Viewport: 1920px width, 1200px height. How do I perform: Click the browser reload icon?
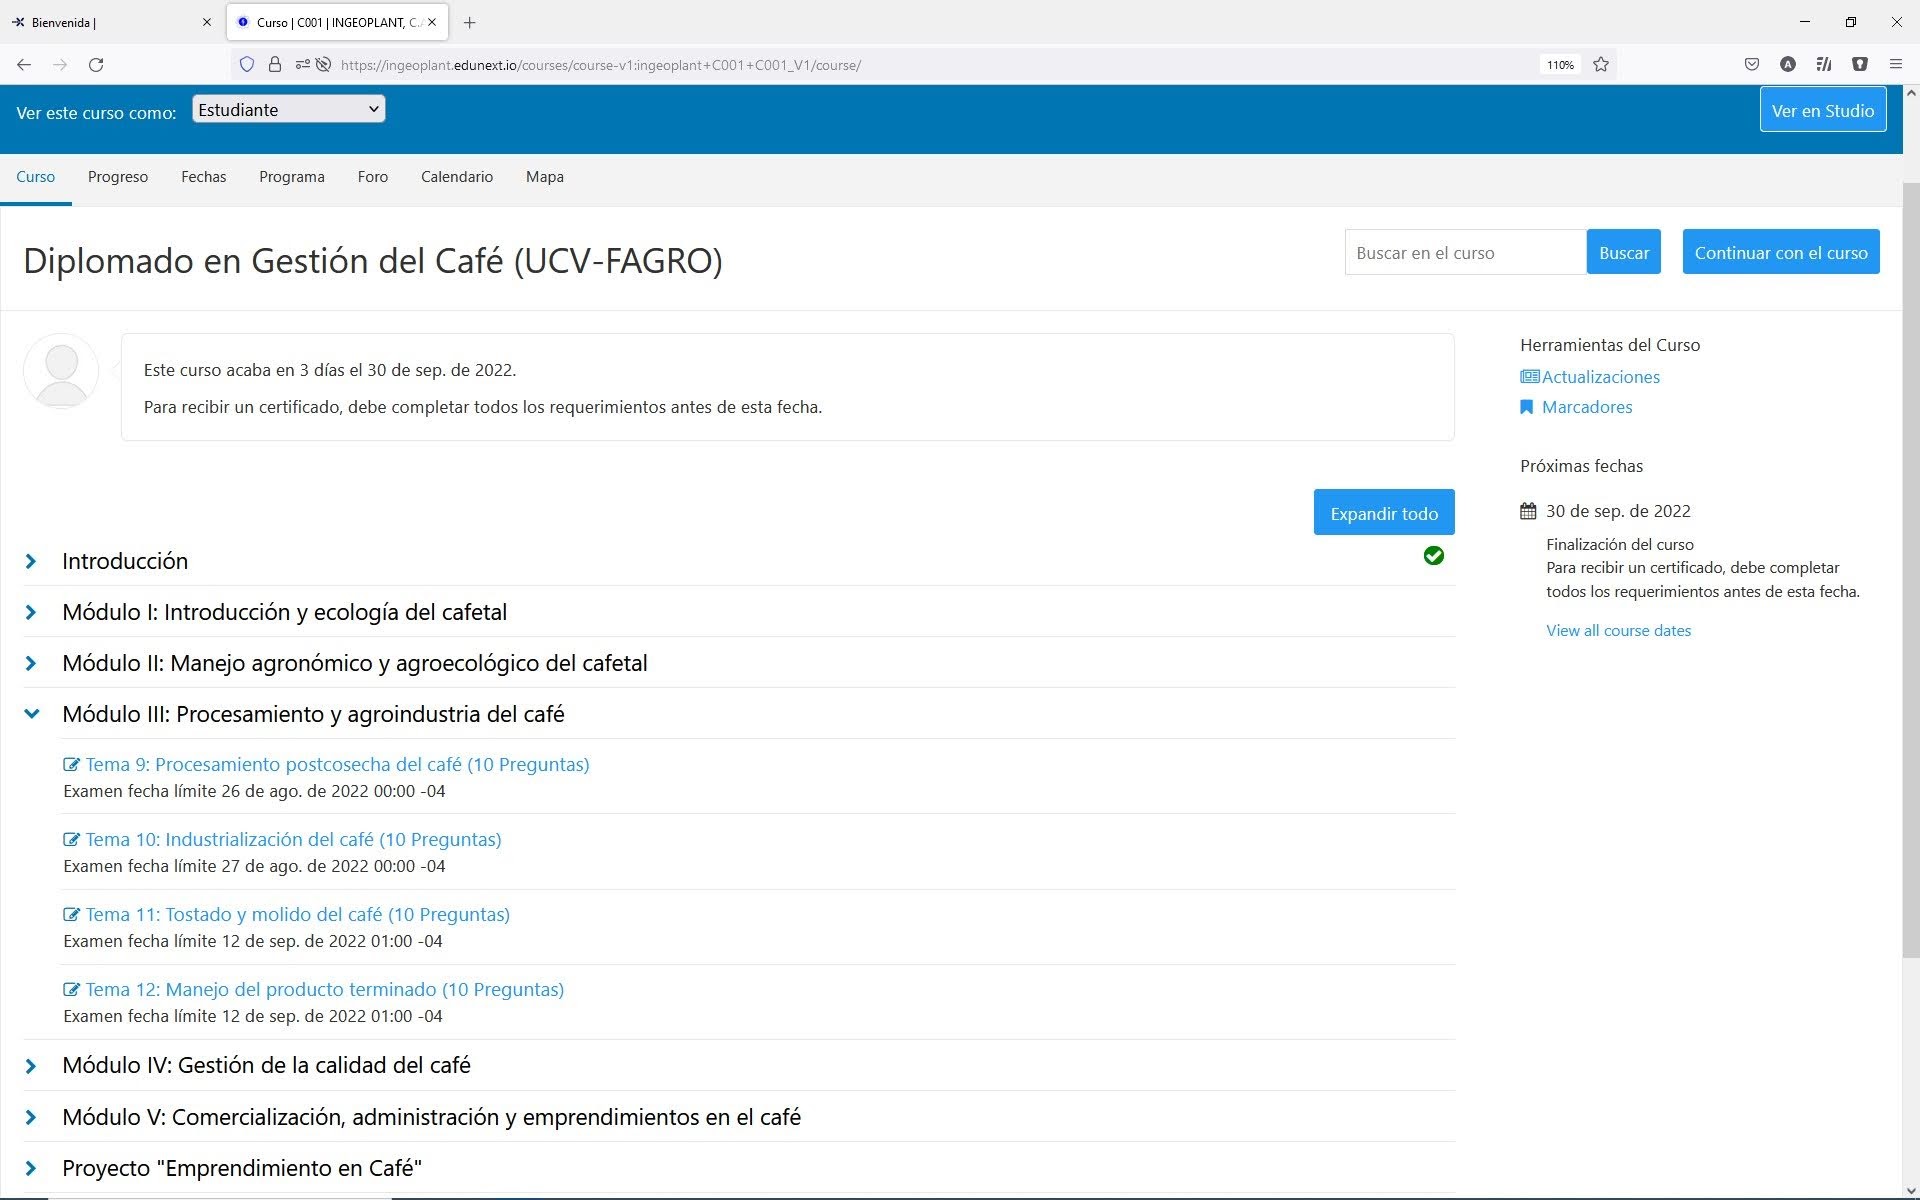coord(96,65)
